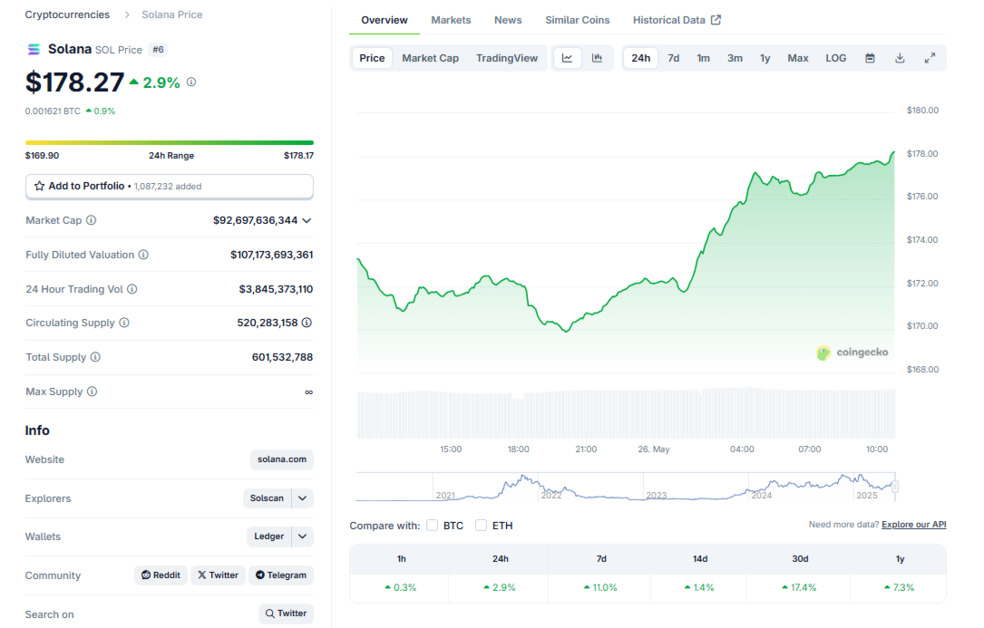Click Add to Portfolio button
This screenshot has width=984, height=628.
169,186
